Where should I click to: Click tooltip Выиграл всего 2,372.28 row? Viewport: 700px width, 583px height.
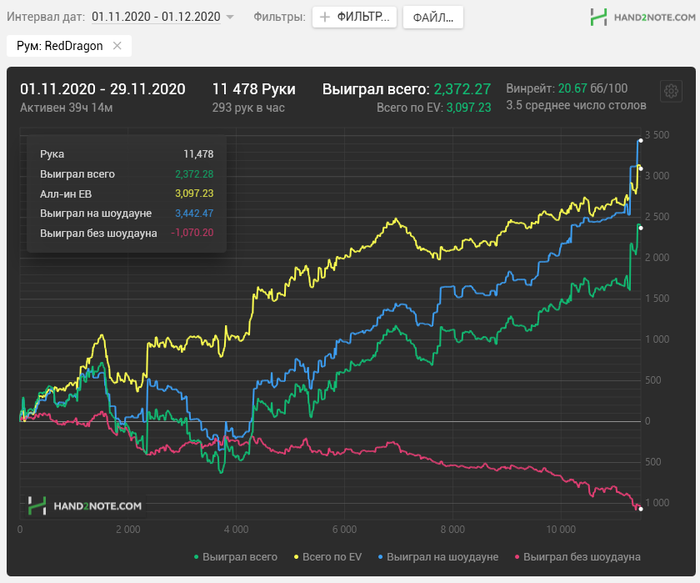coord(127,174)
